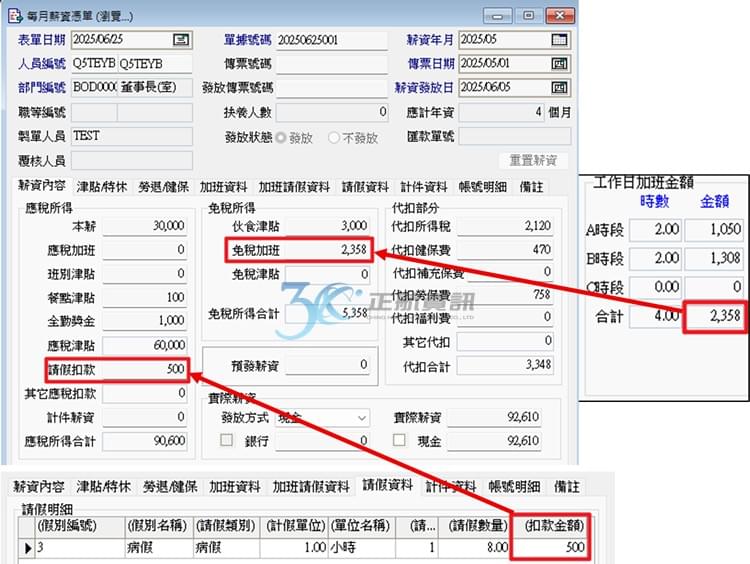Switch to upper 帳號明細 tab
Image resolution: width=750 pixels, height=564 pixels.
pos(483,187)
